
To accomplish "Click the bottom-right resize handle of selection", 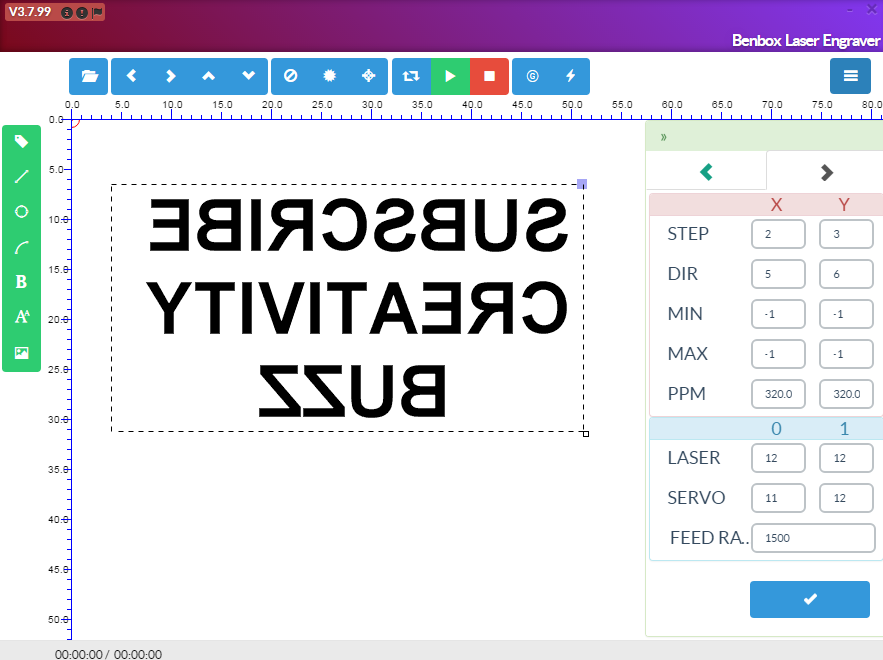I will pyautogui.click(x=586, y=434).
